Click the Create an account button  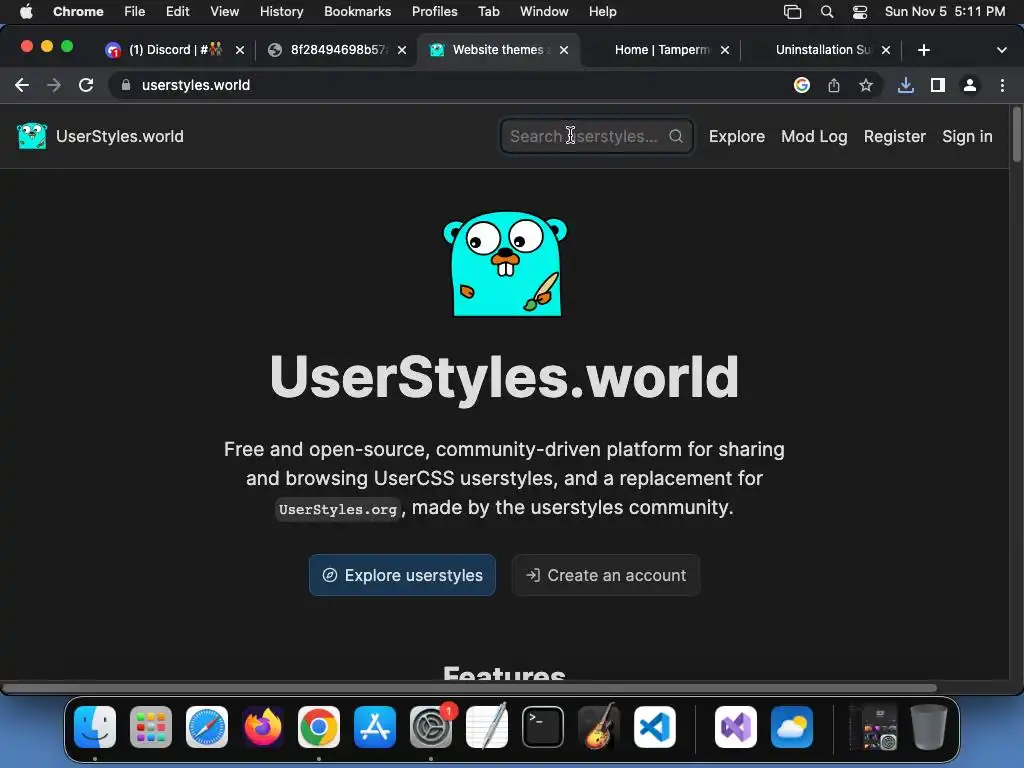click(606, 575)
